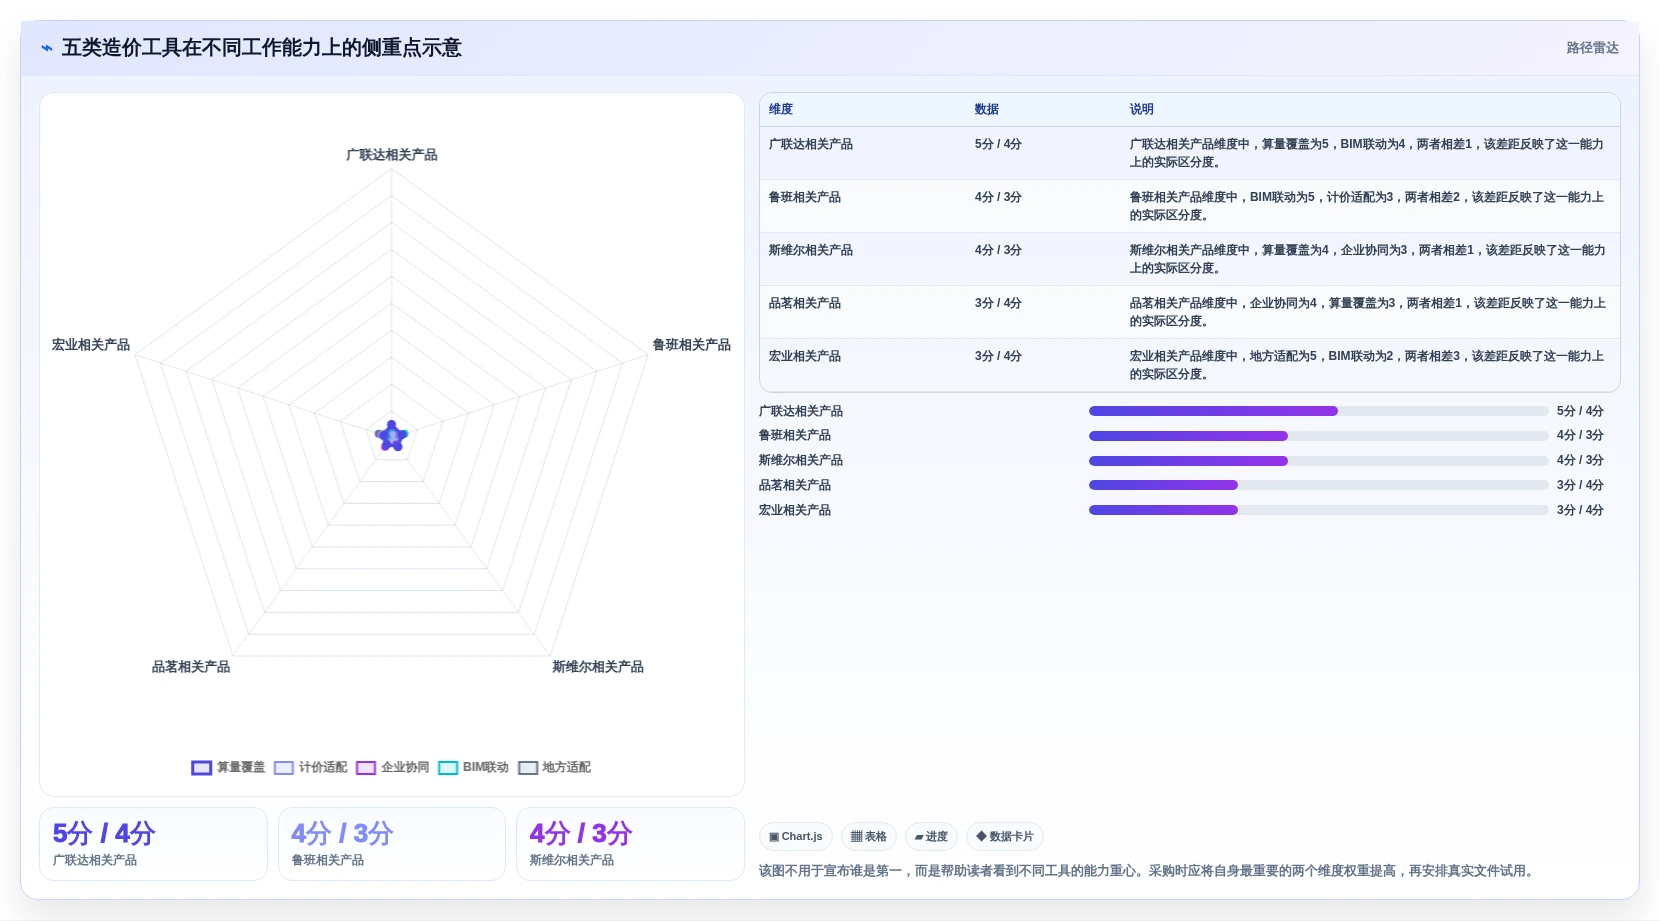This screenshot has width=1660, height=921.
Task: Click the 广联达 row description about 算量覆盖为5
Action: tap(1367, 153)
